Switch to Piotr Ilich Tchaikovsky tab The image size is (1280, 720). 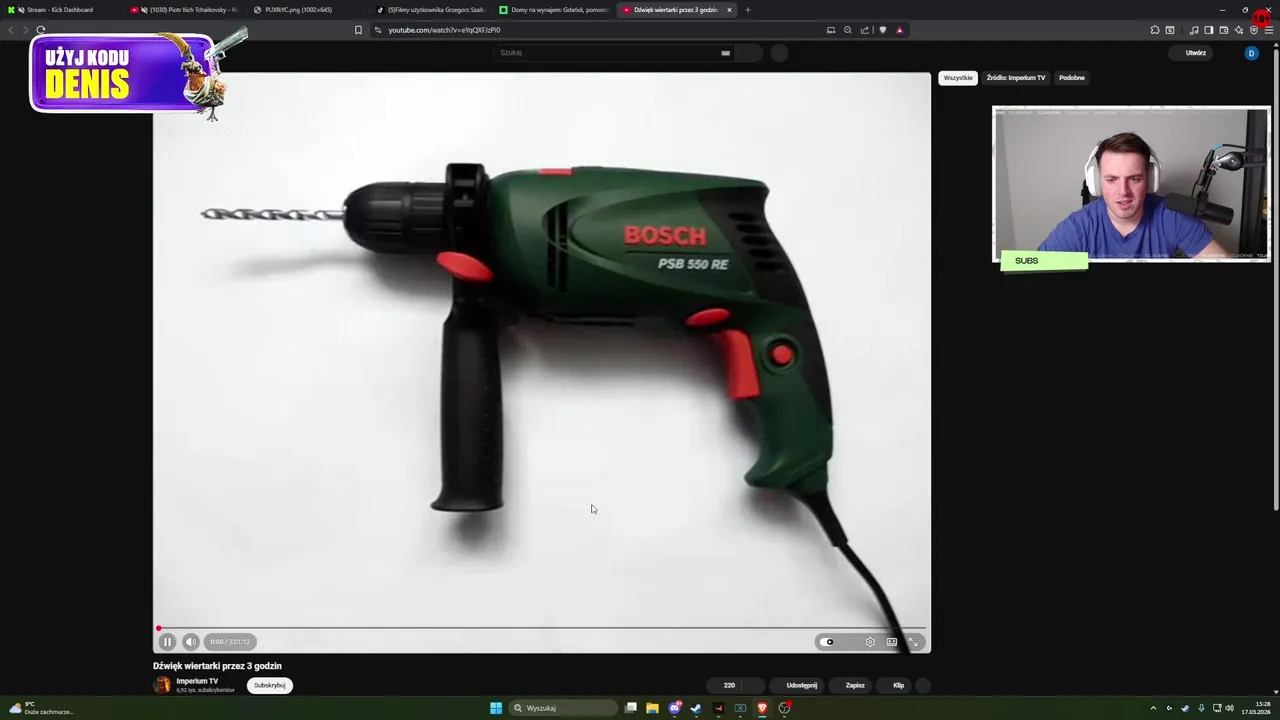click(x=184, y=10)
